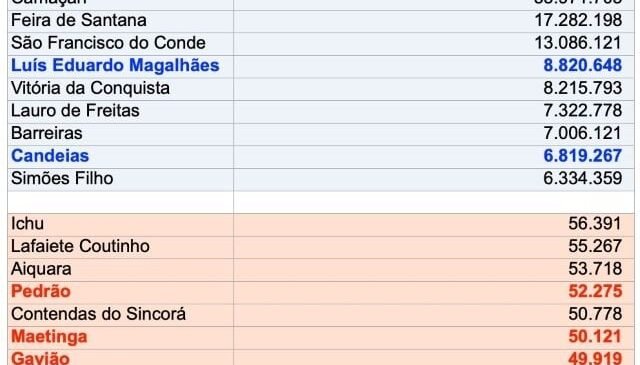
Task: Select the red Maetinga cell
Action: (120, 338)
